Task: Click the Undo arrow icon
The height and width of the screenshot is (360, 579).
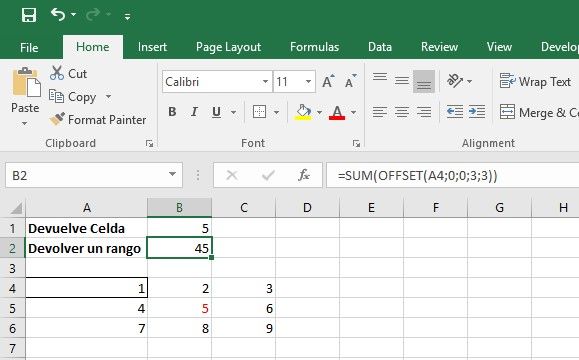Action: [58, 15]
